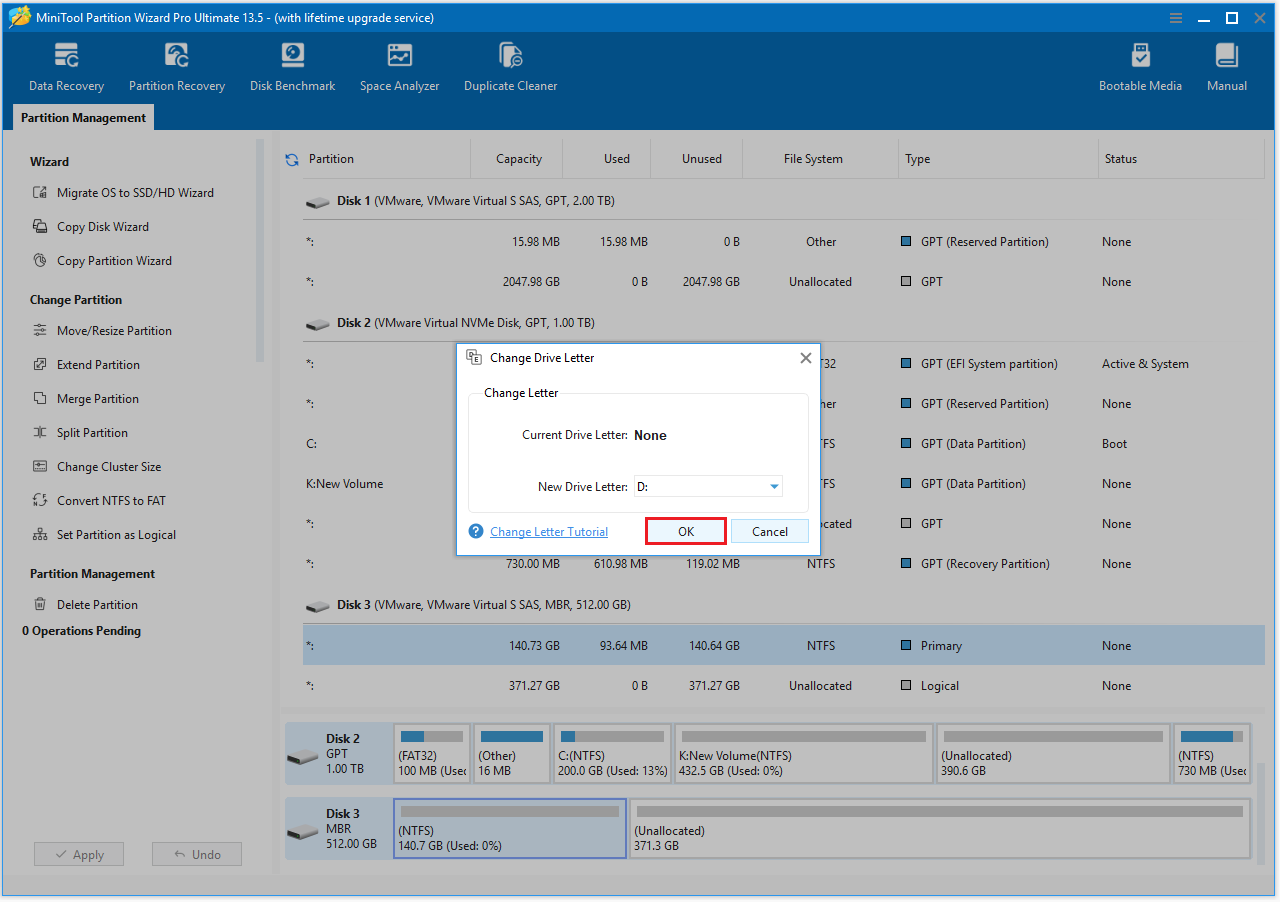This screenshot has height=902, width=1280.
Task: Open the New Drive Letter dropdown
Action: pyautogui.click(x=774, y=486)
